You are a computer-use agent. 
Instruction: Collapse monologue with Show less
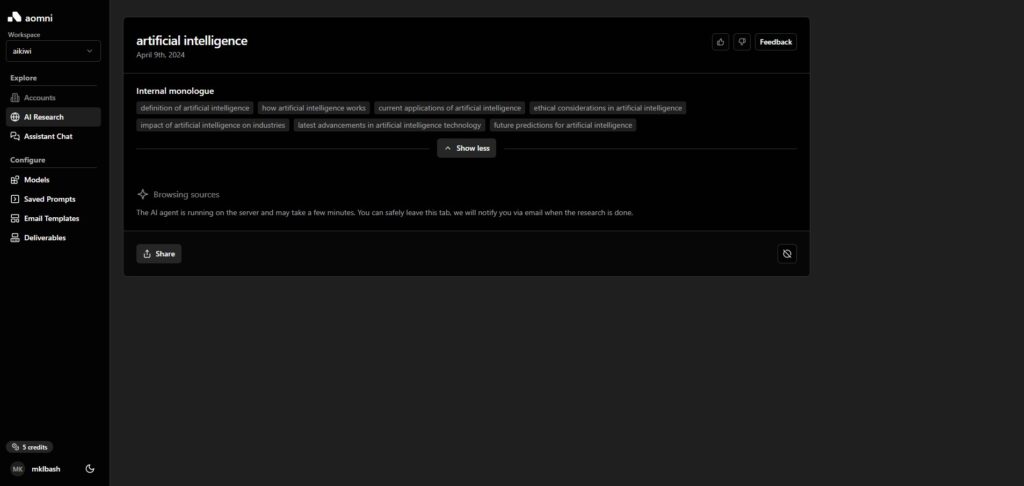click(x=466, y=148)
